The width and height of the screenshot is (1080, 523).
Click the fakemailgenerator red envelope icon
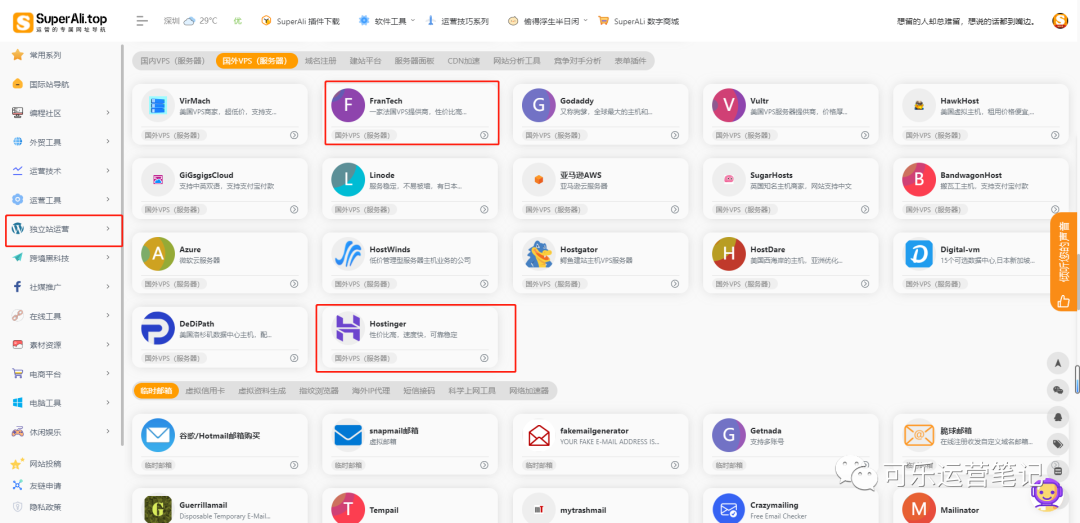pos(539,435)
